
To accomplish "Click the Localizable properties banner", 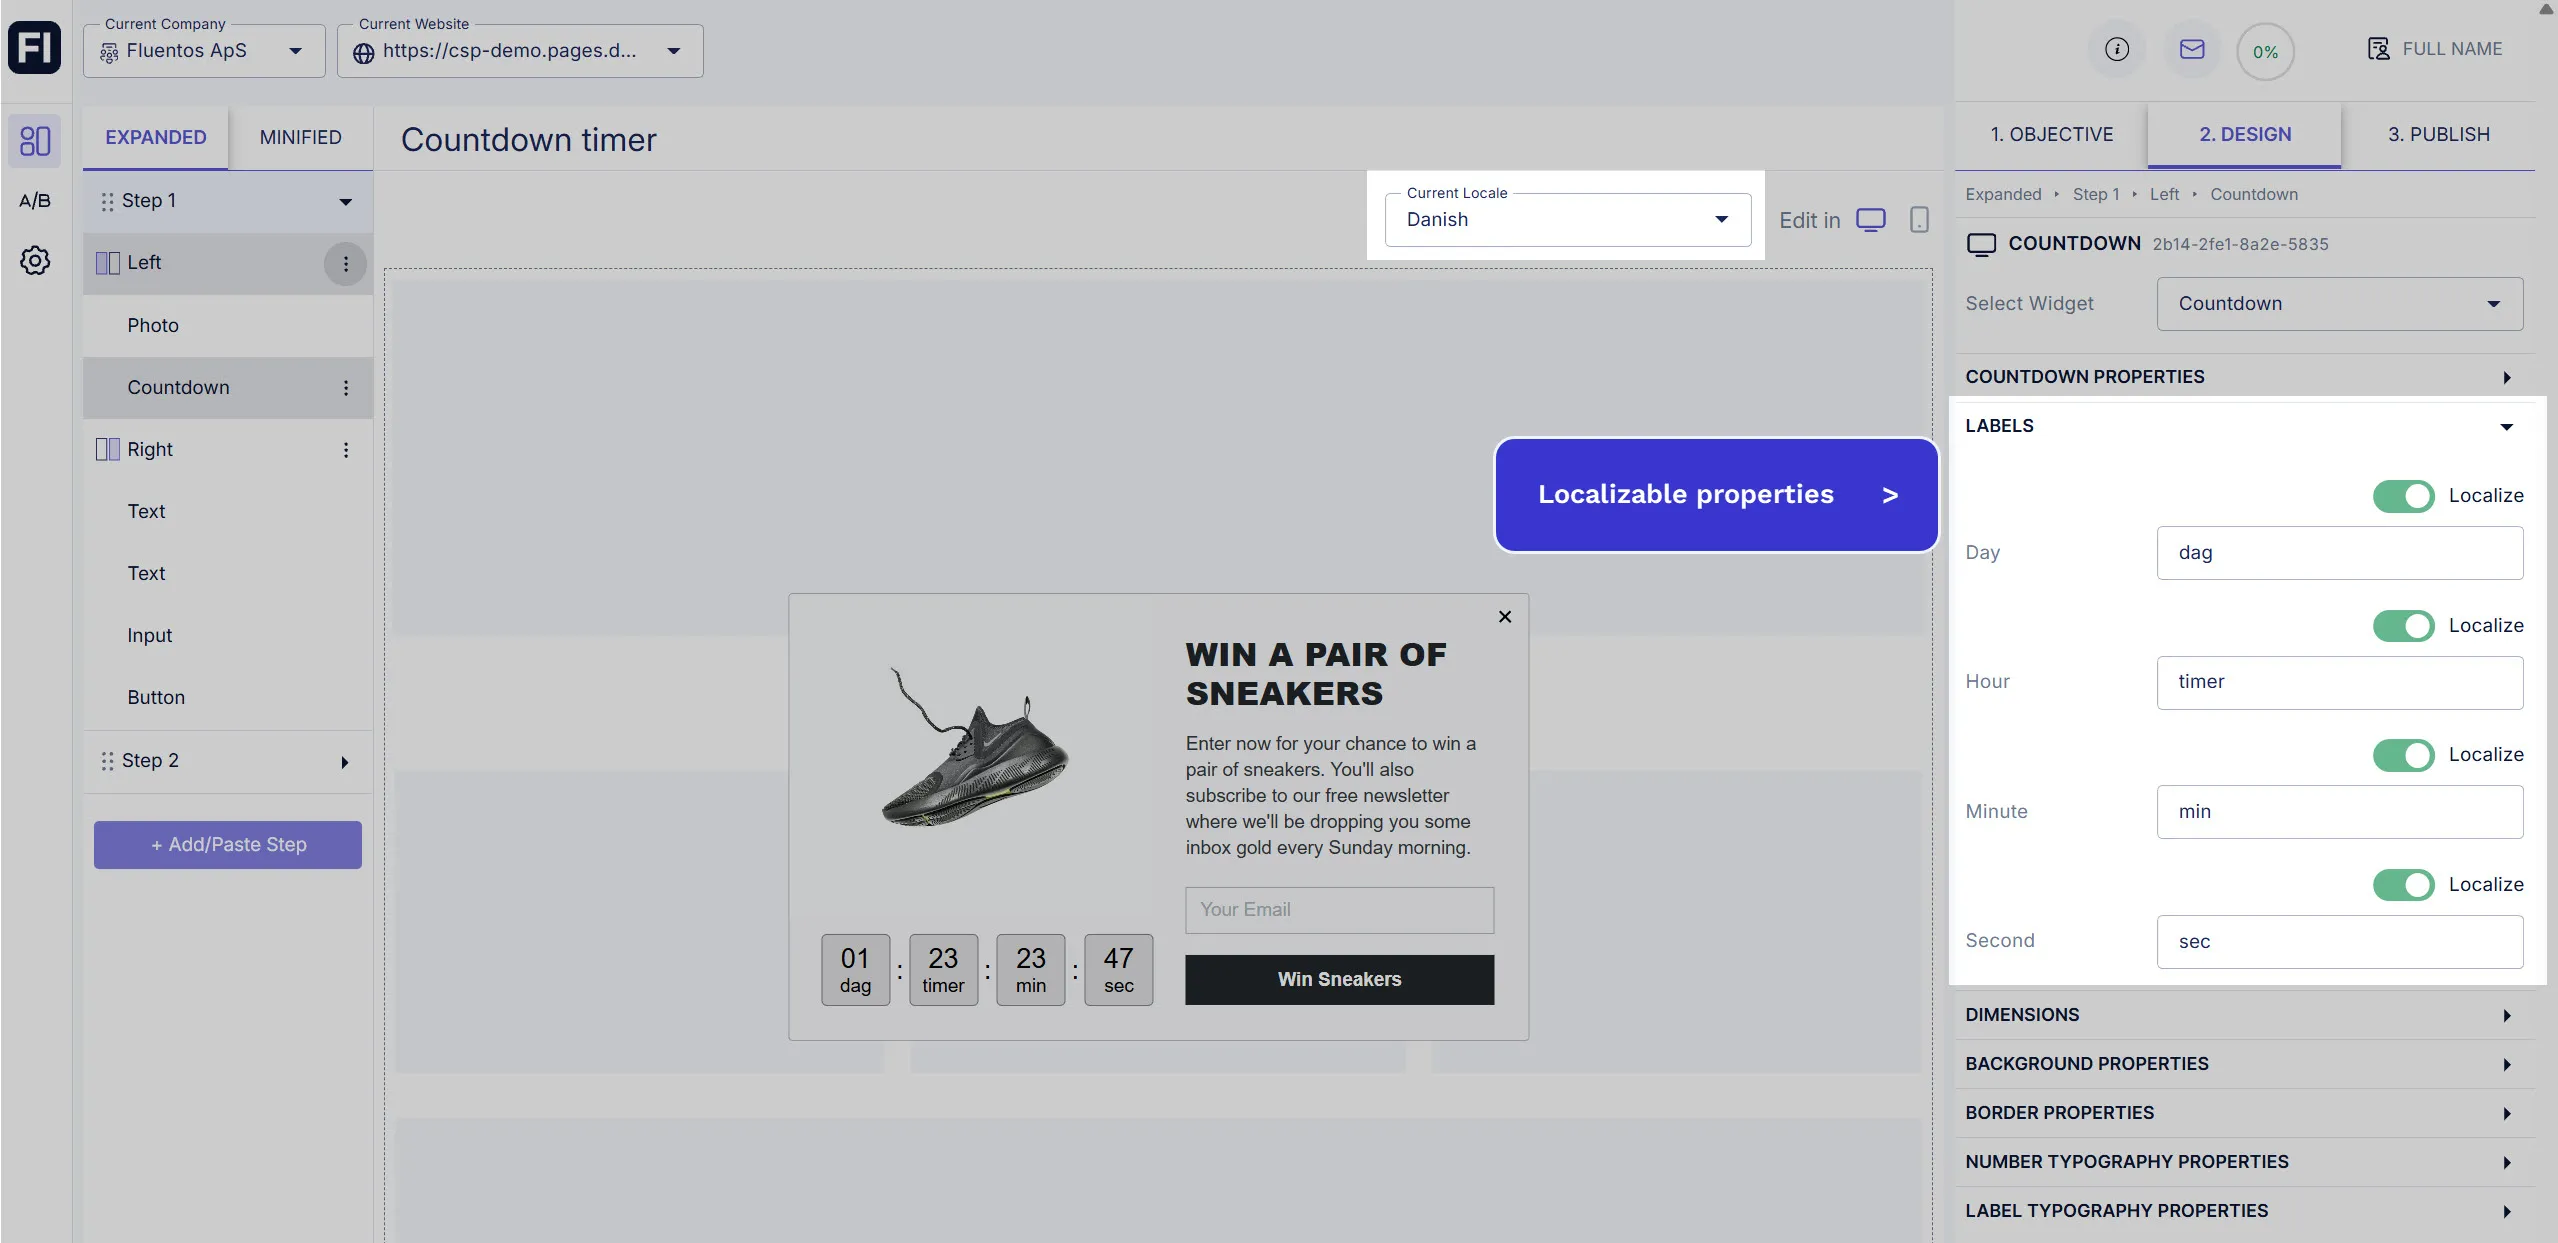I will coord(1714,494).
